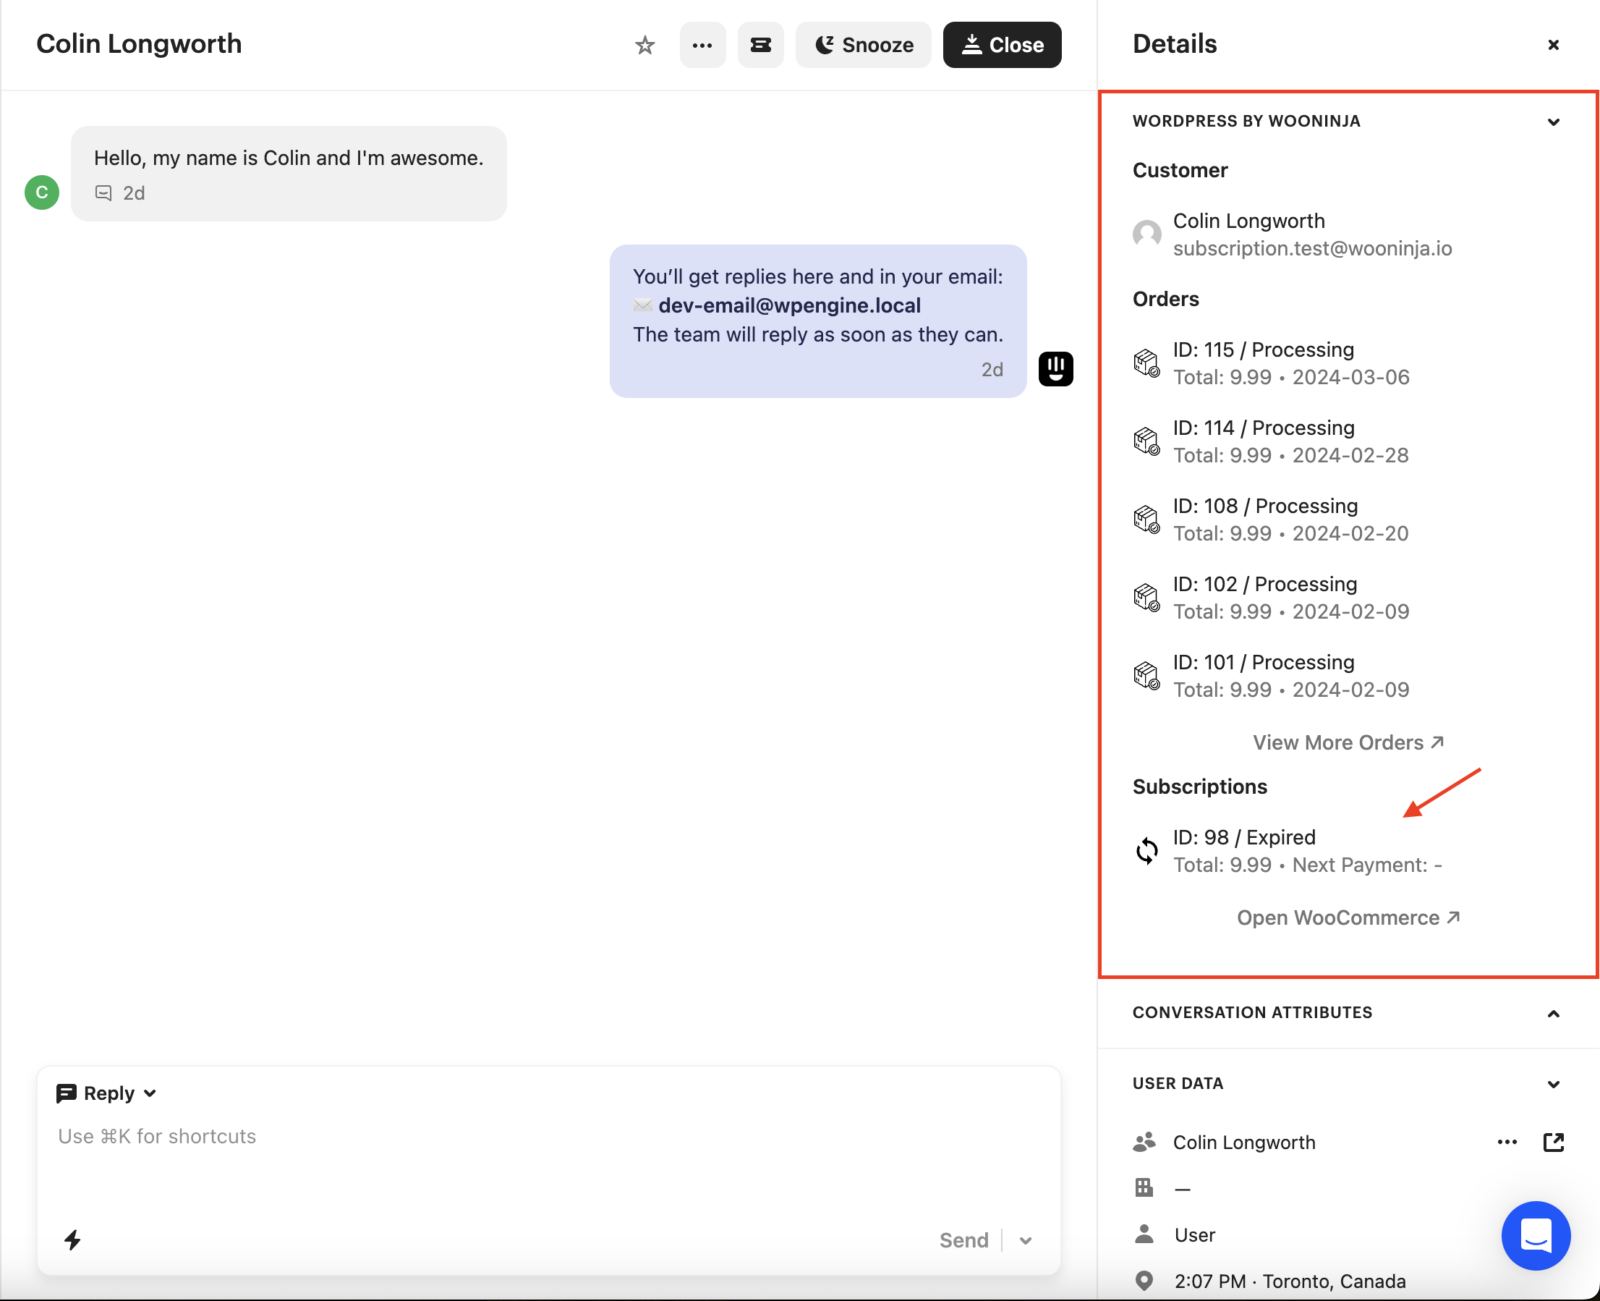Open Colin Longworth profile in new window
Viewport: 1600px width, 1301px height.
(1553, 1142)
